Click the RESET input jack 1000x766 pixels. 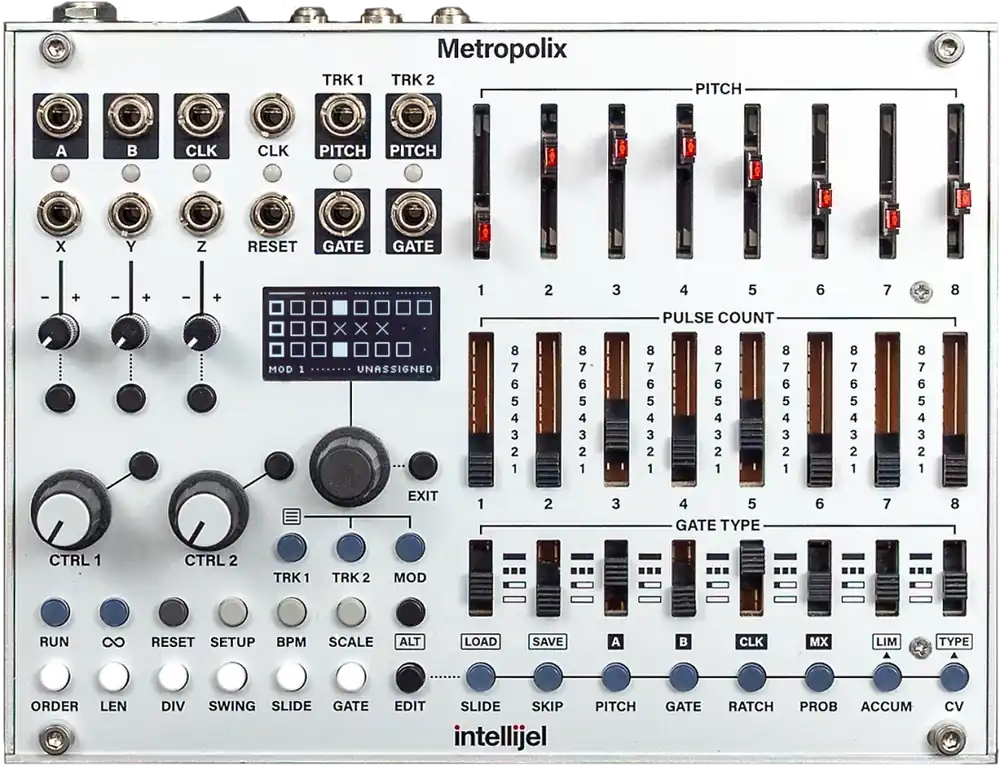(x=272, y=214)
